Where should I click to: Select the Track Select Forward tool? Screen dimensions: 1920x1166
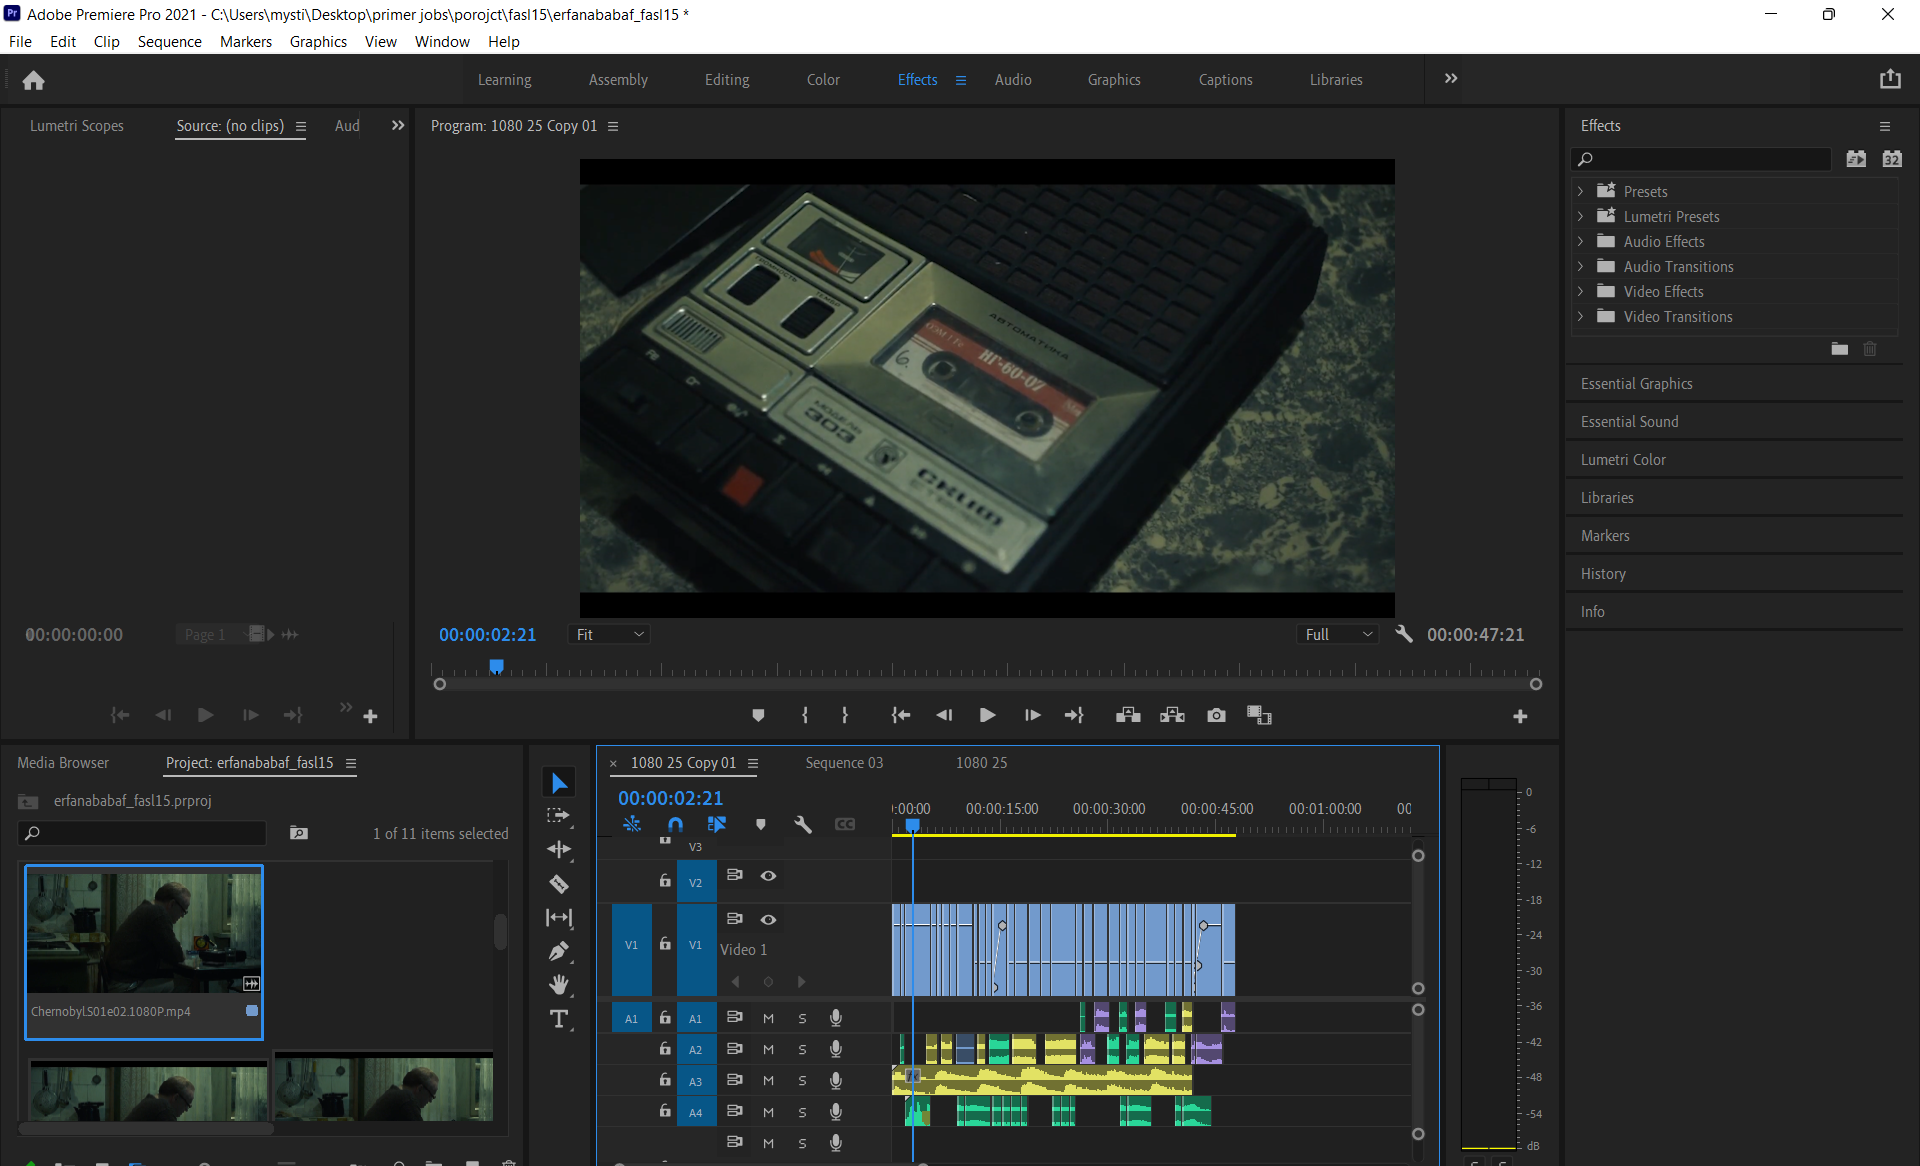(x=559, y=816)
